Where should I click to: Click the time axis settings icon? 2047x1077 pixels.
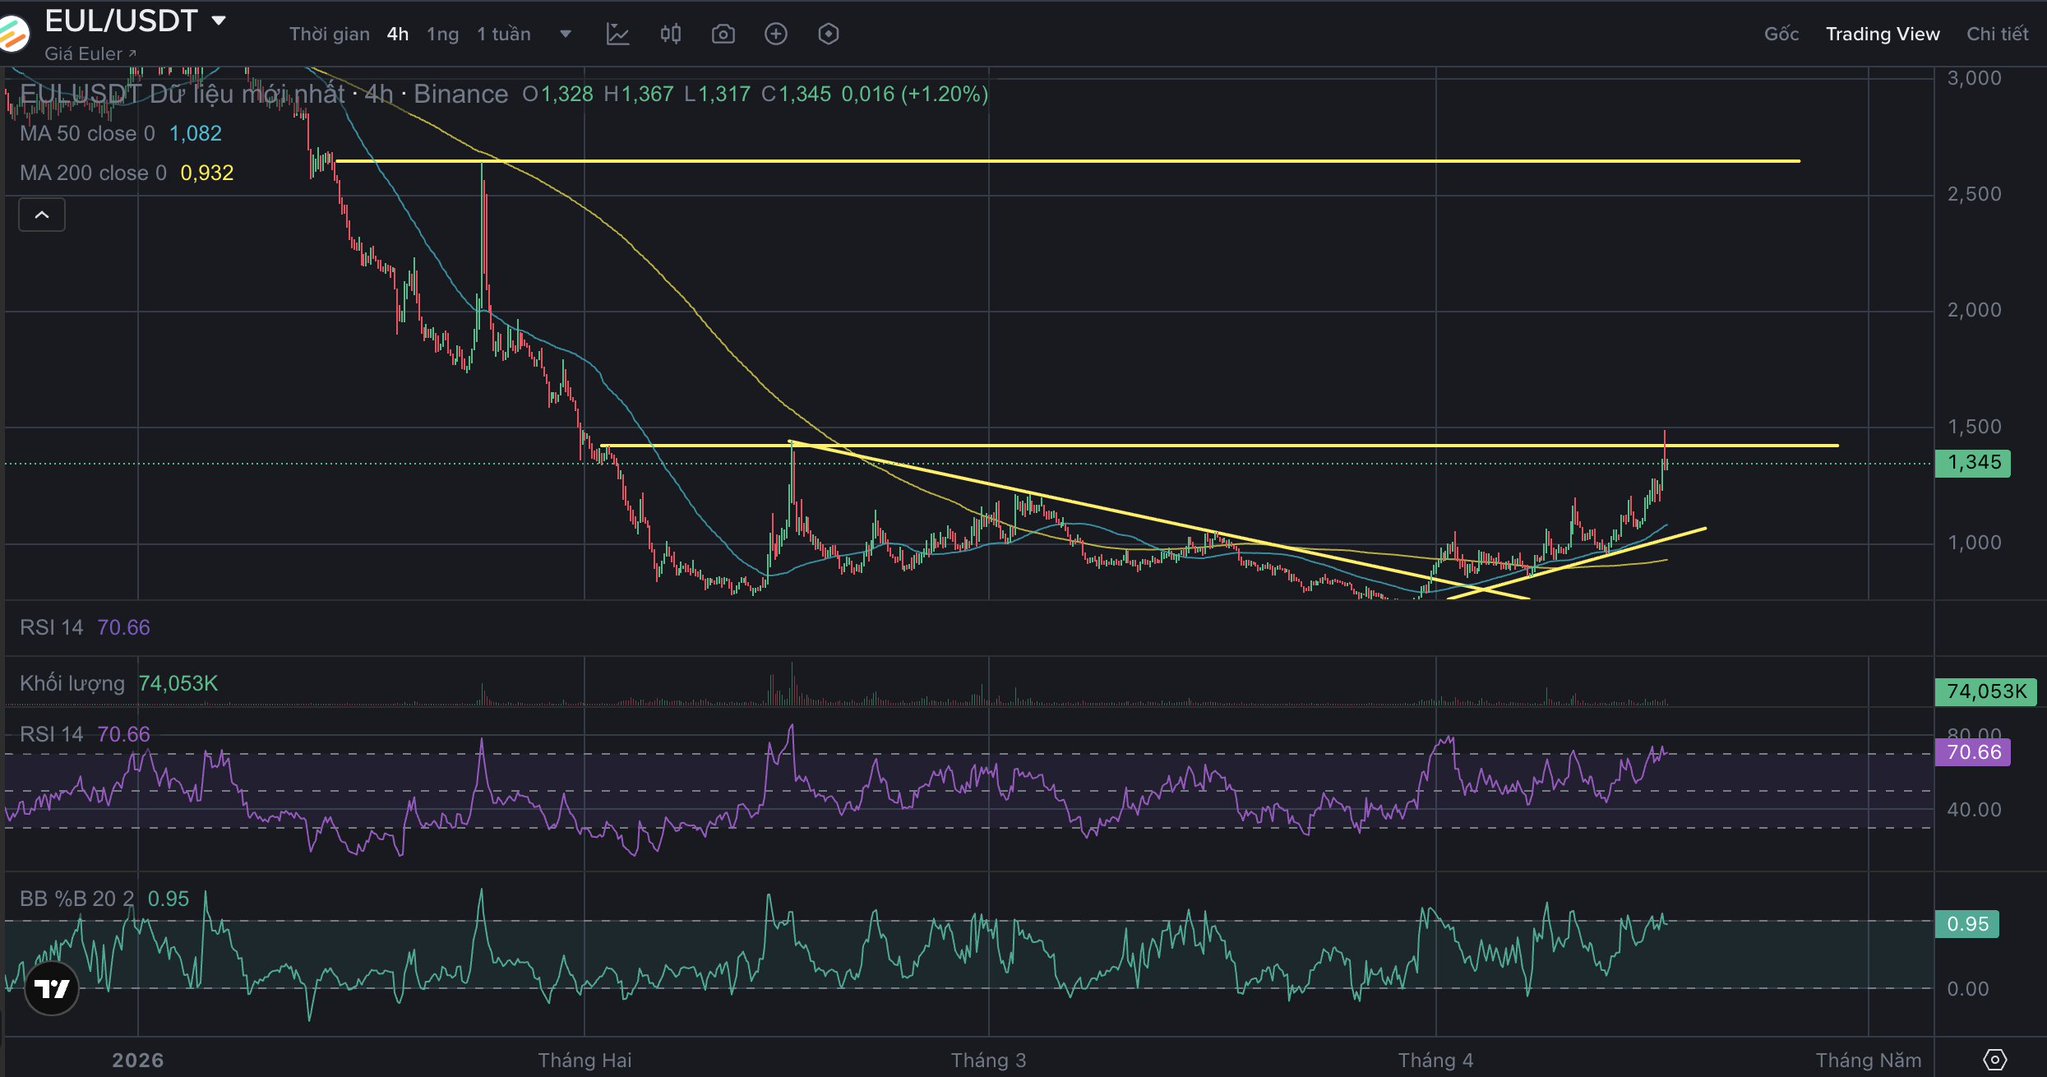[x=1994, y=1060]
